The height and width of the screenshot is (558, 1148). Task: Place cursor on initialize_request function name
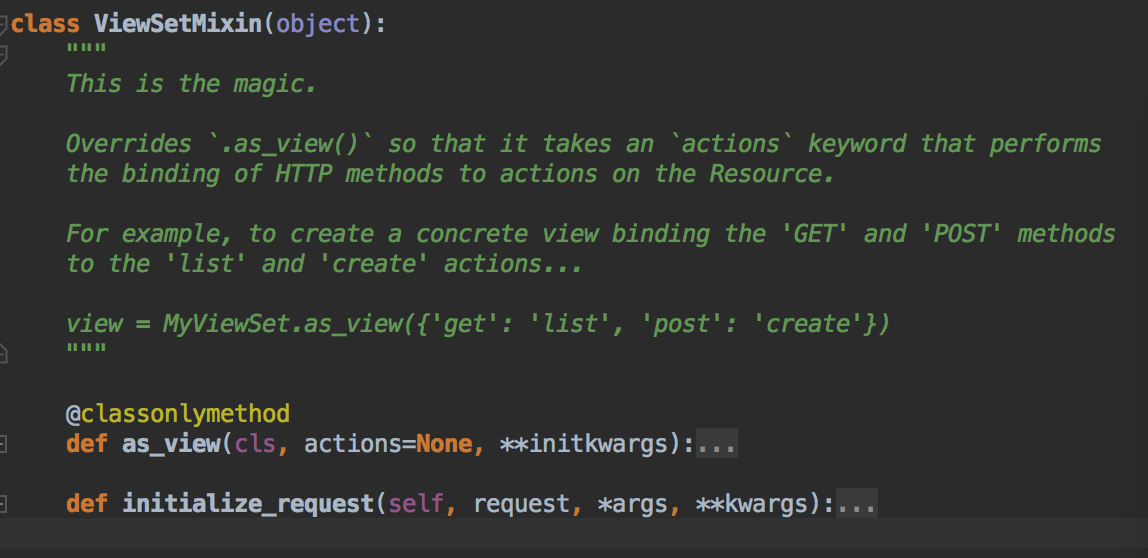pyautogui.click(x=248, y=504)
